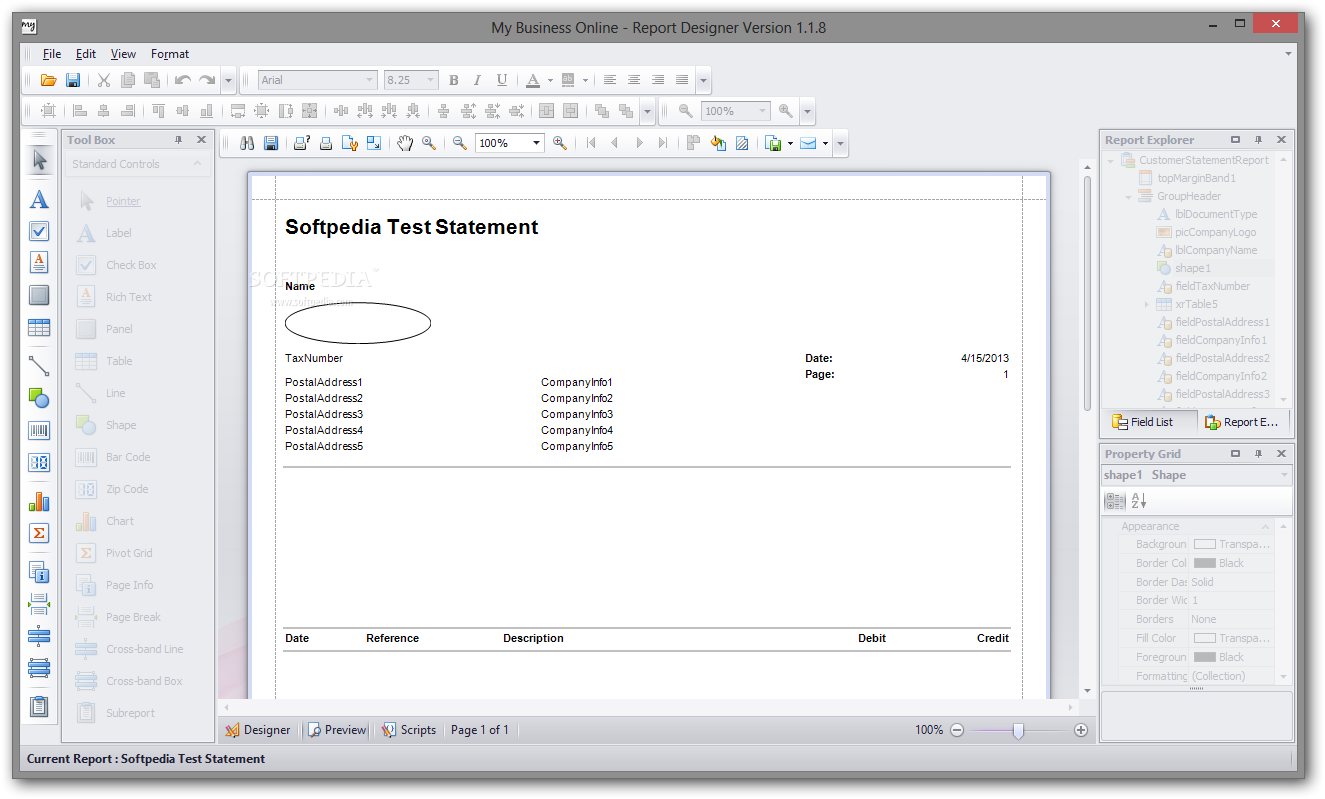Screen dimensions: 1325x799
Task: Open the preview zoom 100% dropdown
Action: pyautogui.click(x=536, y=143)
